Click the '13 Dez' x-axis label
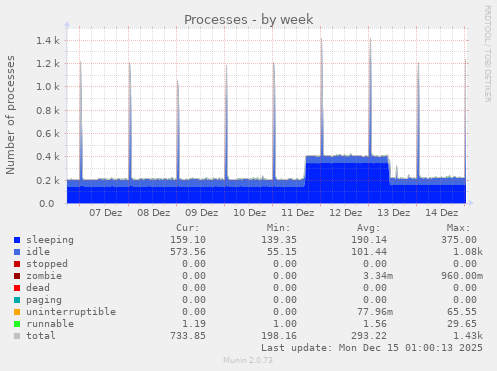 (x=394, y=213)
